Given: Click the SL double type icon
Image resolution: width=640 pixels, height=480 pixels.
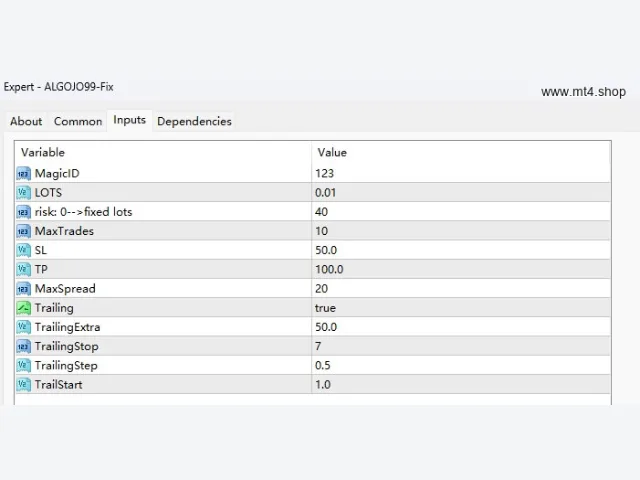Looking at the screenshot, I should (x=23, y=250).
